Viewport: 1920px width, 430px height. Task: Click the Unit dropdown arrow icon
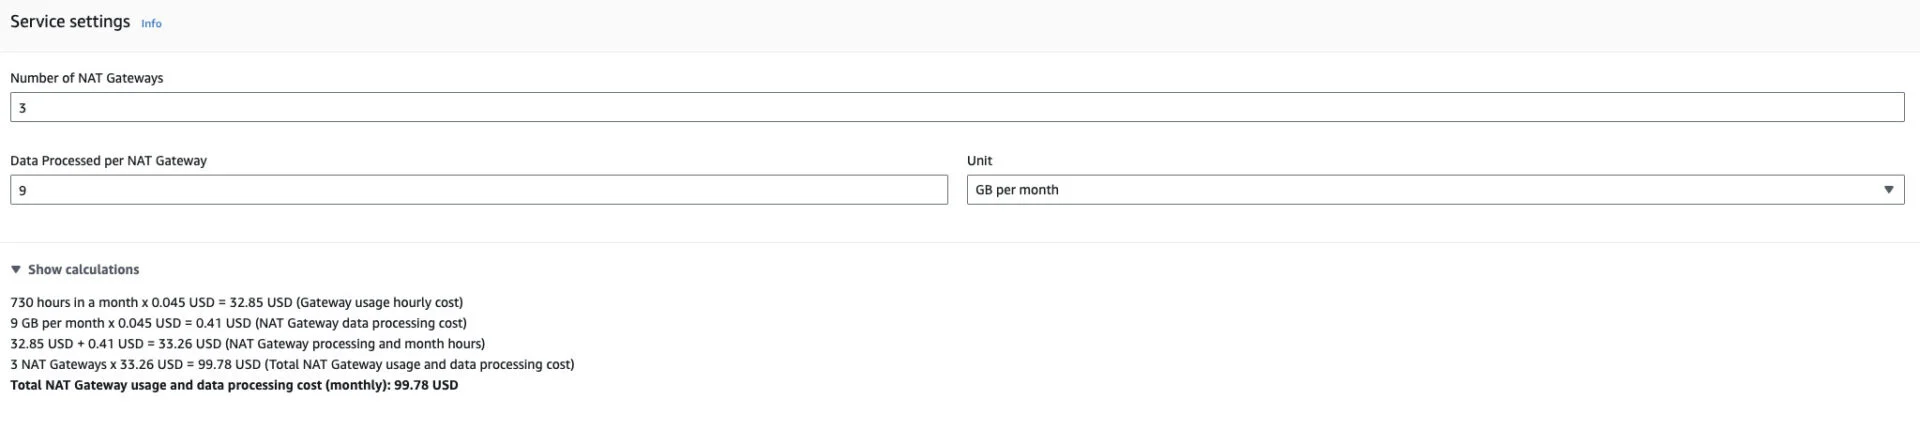click(1888, 190)
